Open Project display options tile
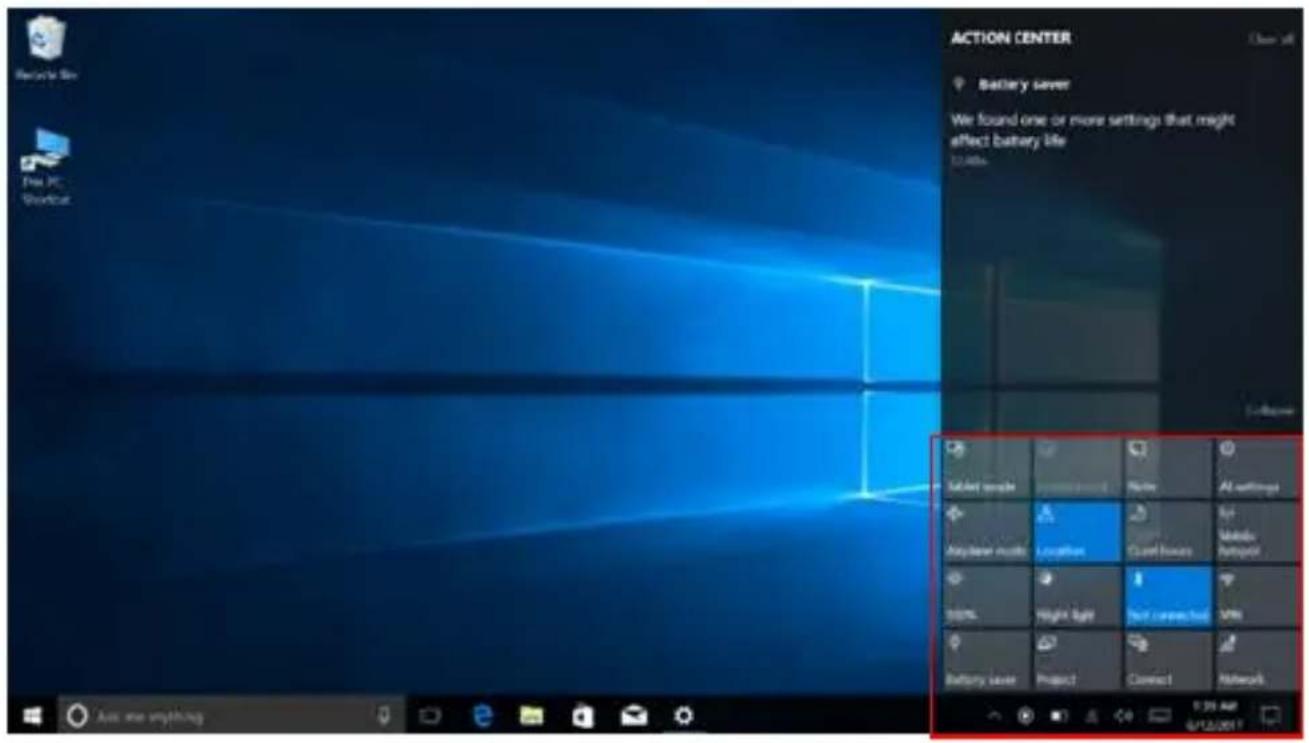 tap(1077, 660)
